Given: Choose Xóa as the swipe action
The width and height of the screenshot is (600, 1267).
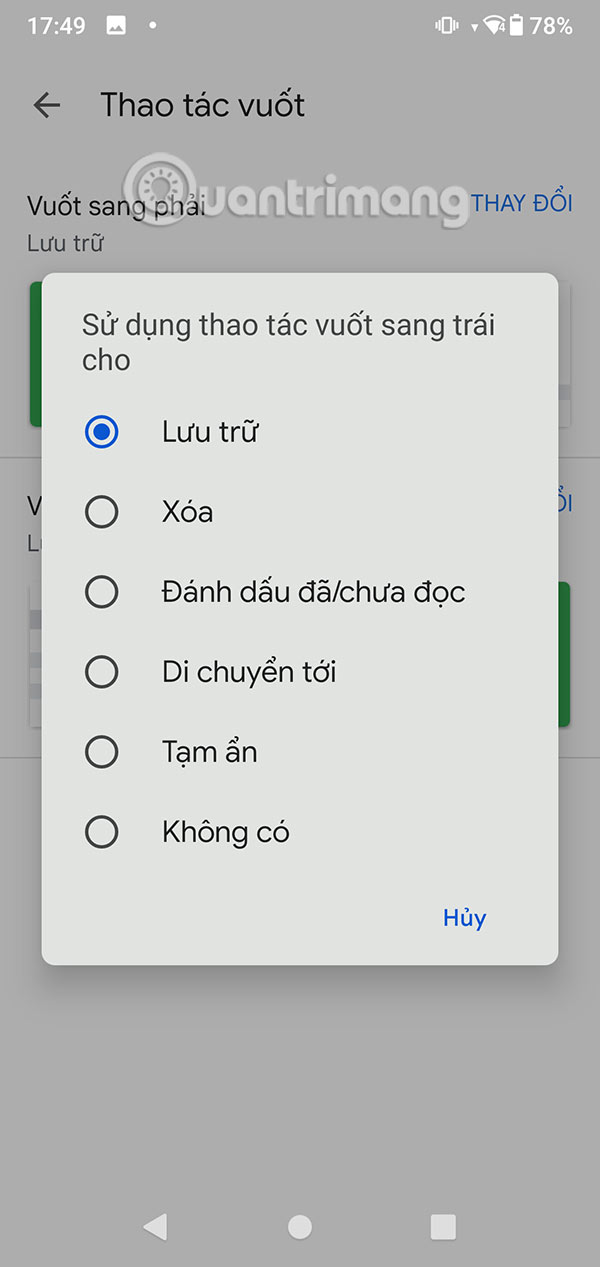Looking at the screenshot, I should [x=101, y=511].
